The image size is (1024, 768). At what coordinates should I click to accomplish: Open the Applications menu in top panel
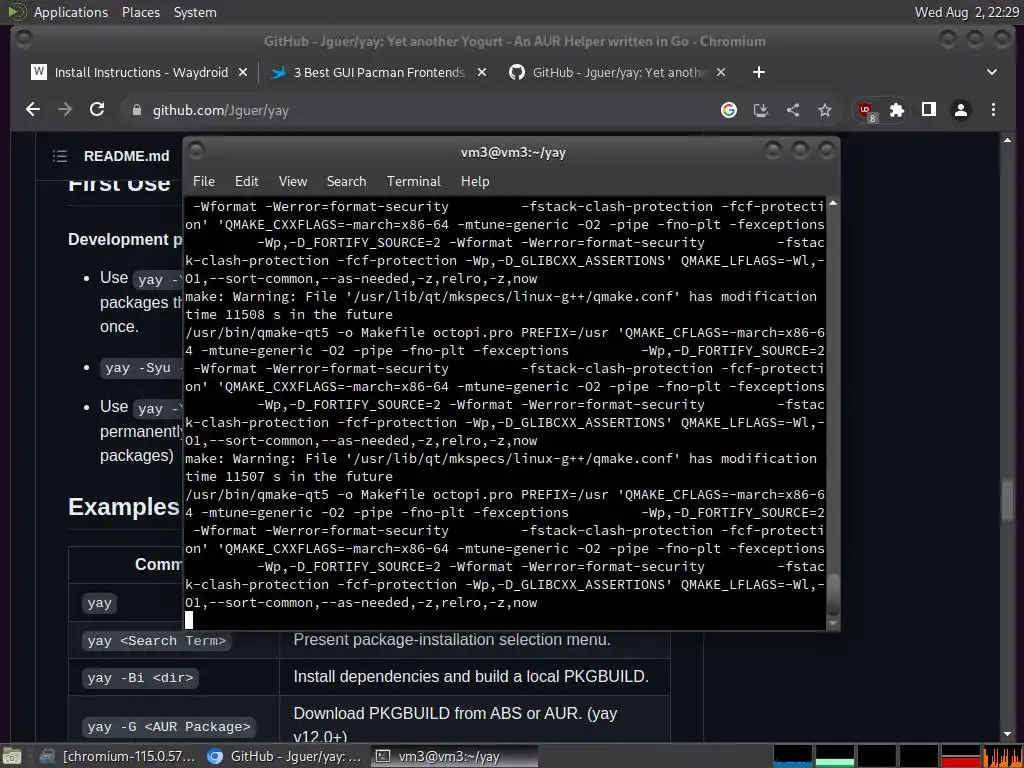[71, 12]
